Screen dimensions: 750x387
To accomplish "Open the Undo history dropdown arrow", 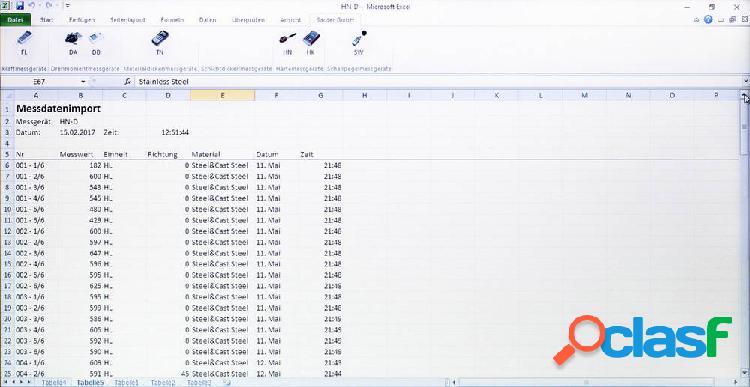I will [39, 6].
